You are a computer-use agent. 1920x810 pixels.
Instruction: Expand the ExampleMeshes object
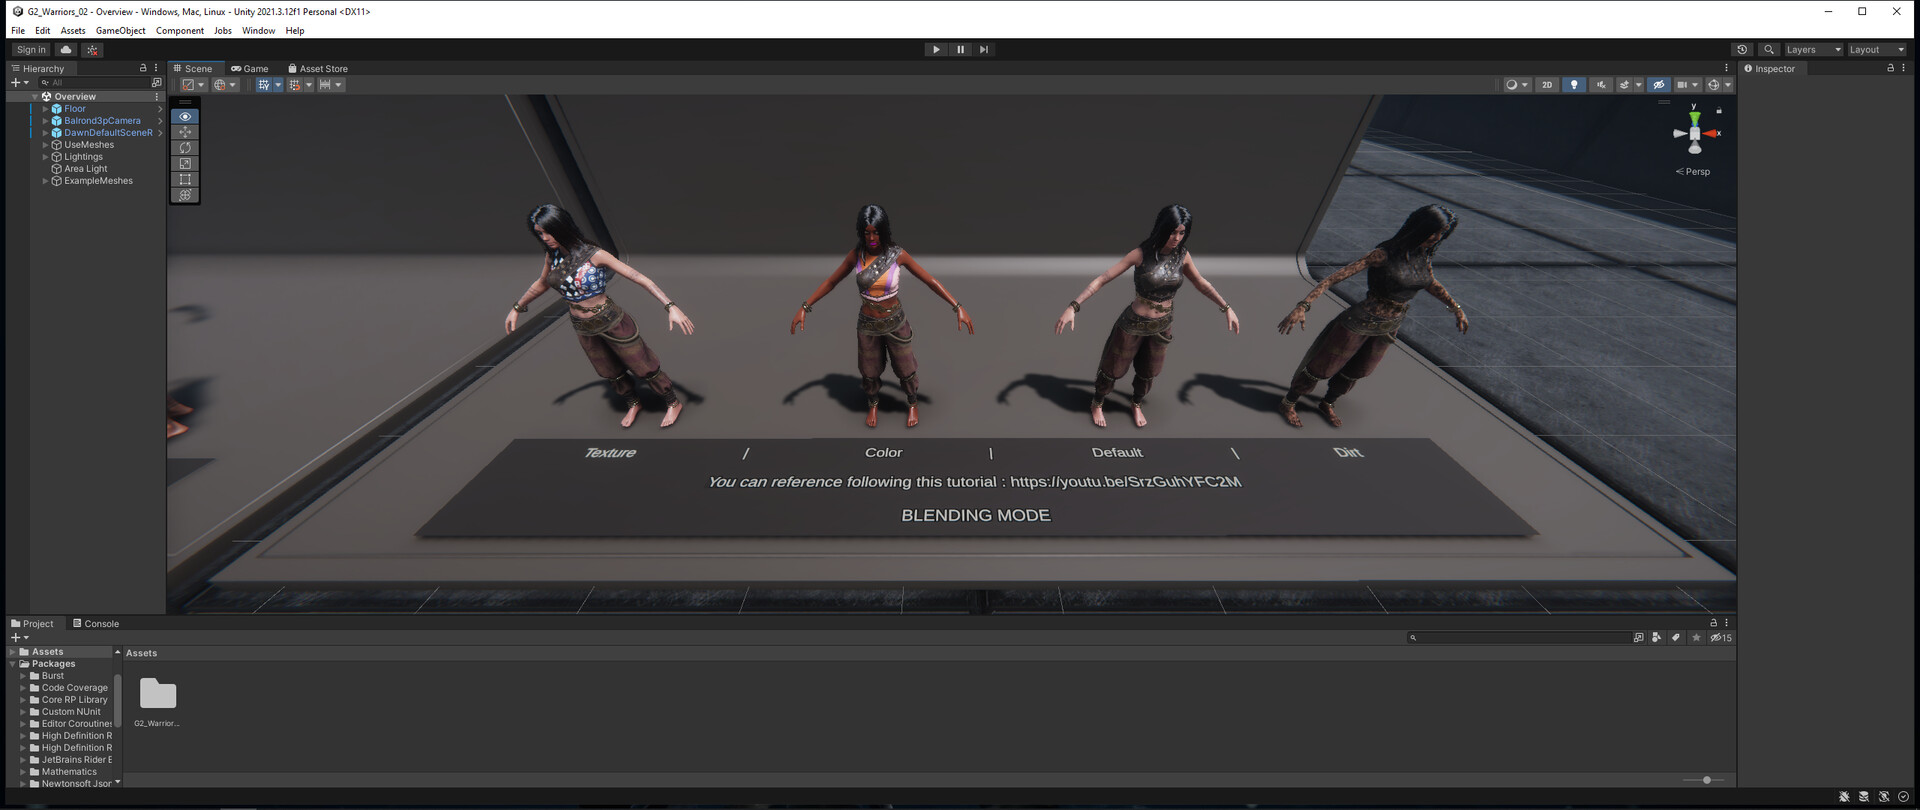point(45,181)
